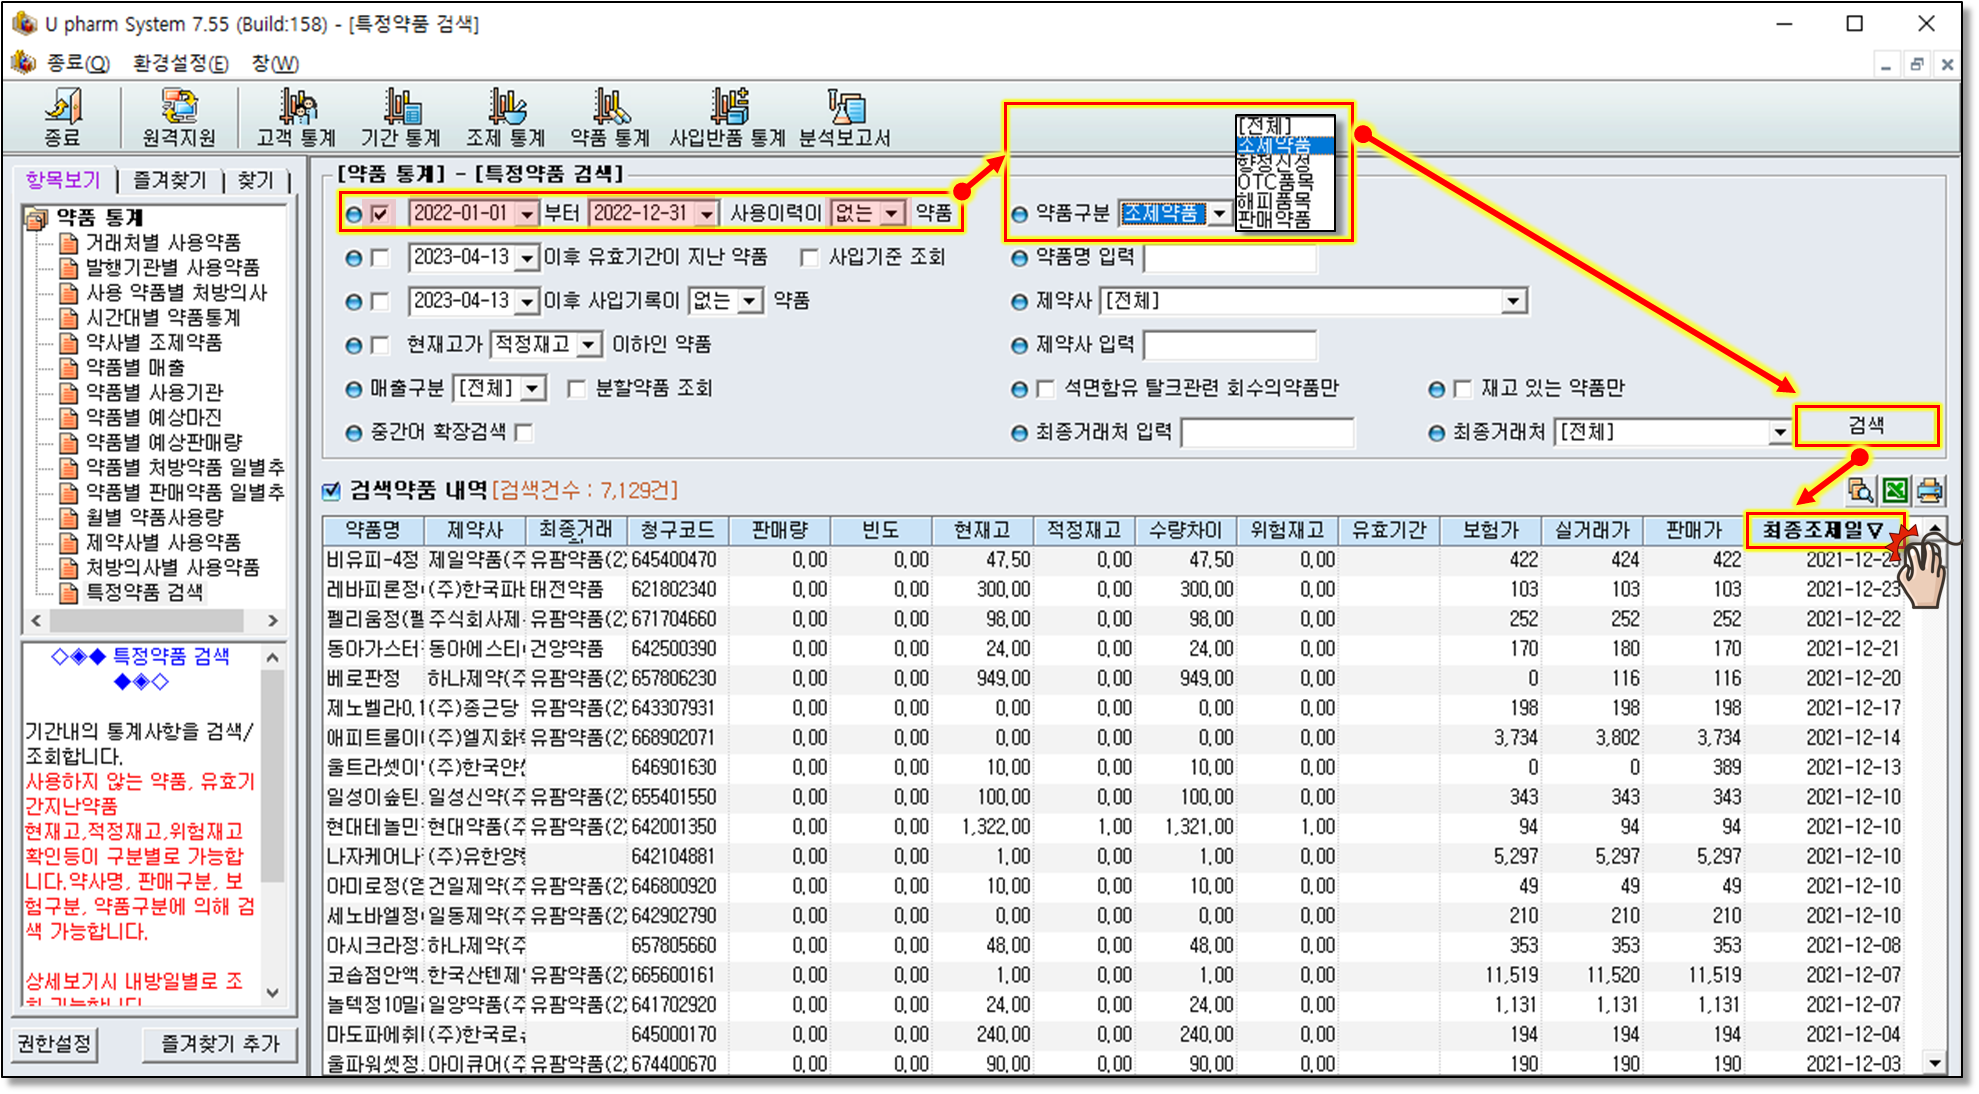1979x1094 pixels.
Task: Click the 즐겨찾기 추가 button
Action: [x=220, y=1044]
